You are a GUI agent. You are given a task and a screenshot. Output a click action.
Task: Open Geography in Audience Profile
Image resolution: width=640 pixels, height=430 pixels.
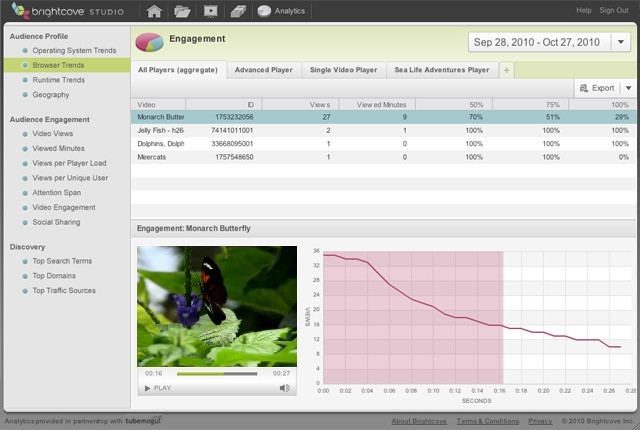51,95
